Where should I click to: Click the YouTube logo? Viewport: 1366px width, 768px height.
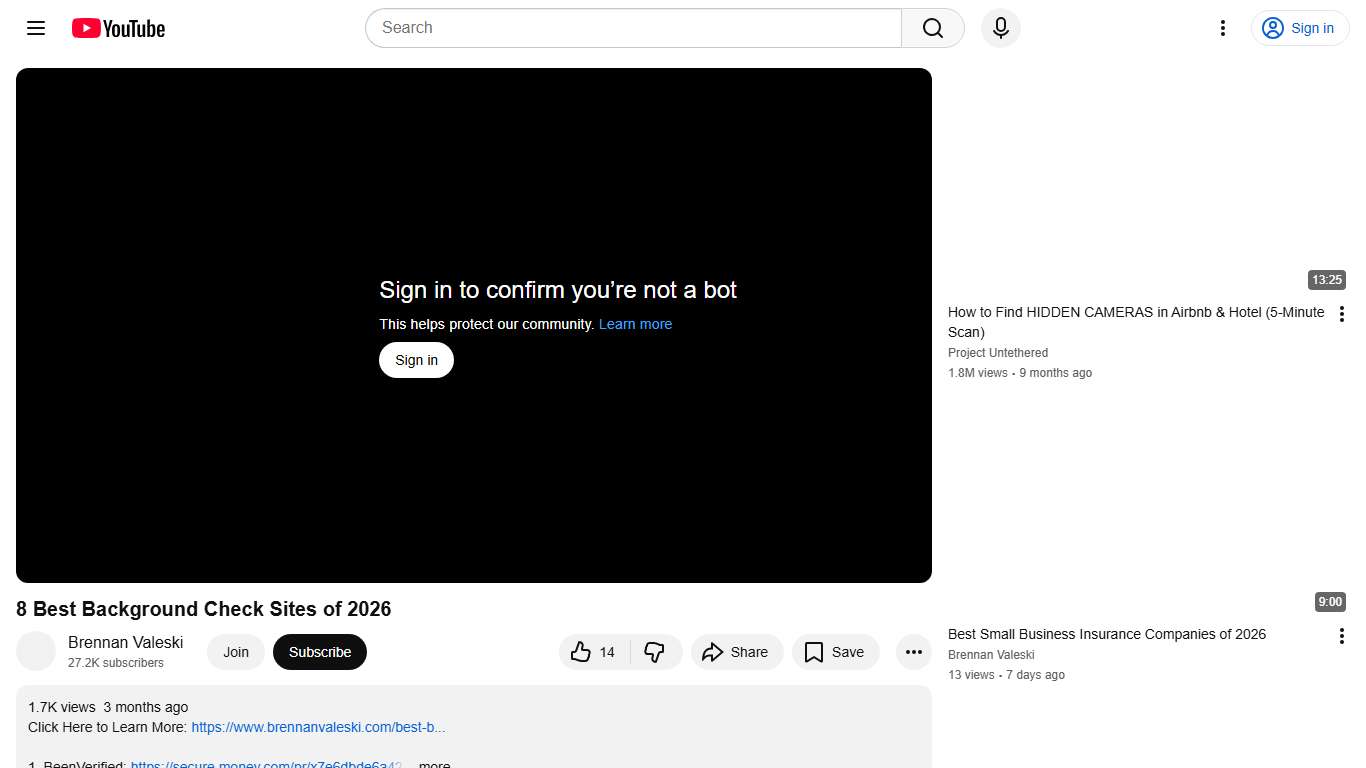coord(117,28)
